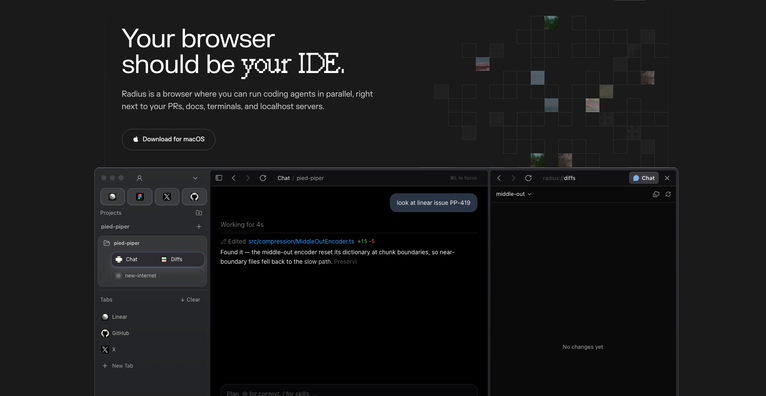Open the GitHub pinned shortcut tile
The image size is (766, 396).
point(194,197)
